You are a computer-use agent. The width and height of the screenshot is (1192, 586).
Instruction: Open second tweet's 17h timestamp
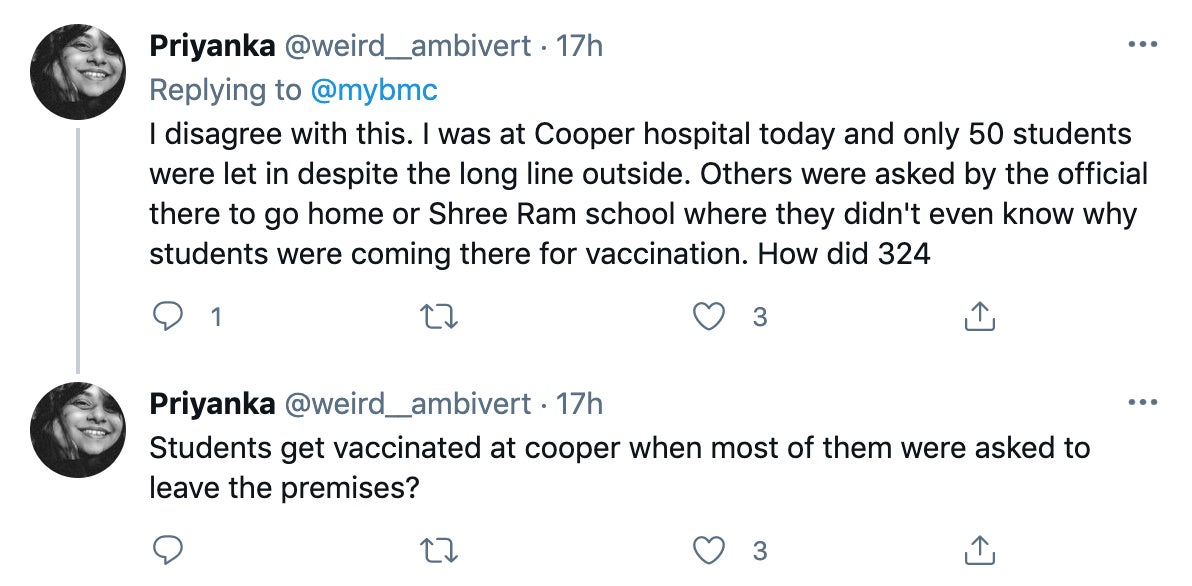click(579, 404)
